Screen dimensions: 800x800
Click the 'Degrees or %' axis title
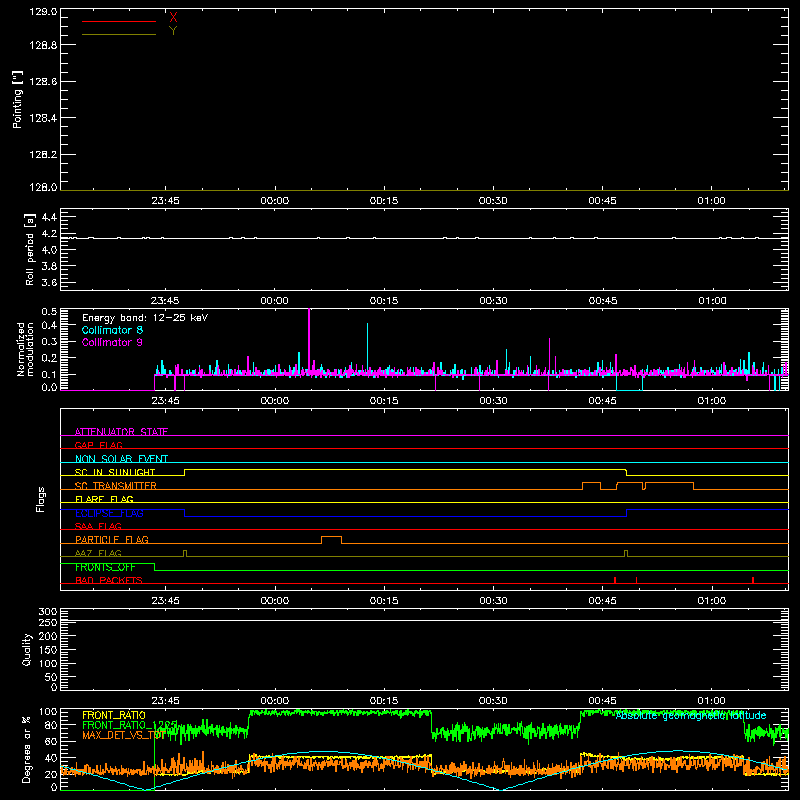pos(27,749)
